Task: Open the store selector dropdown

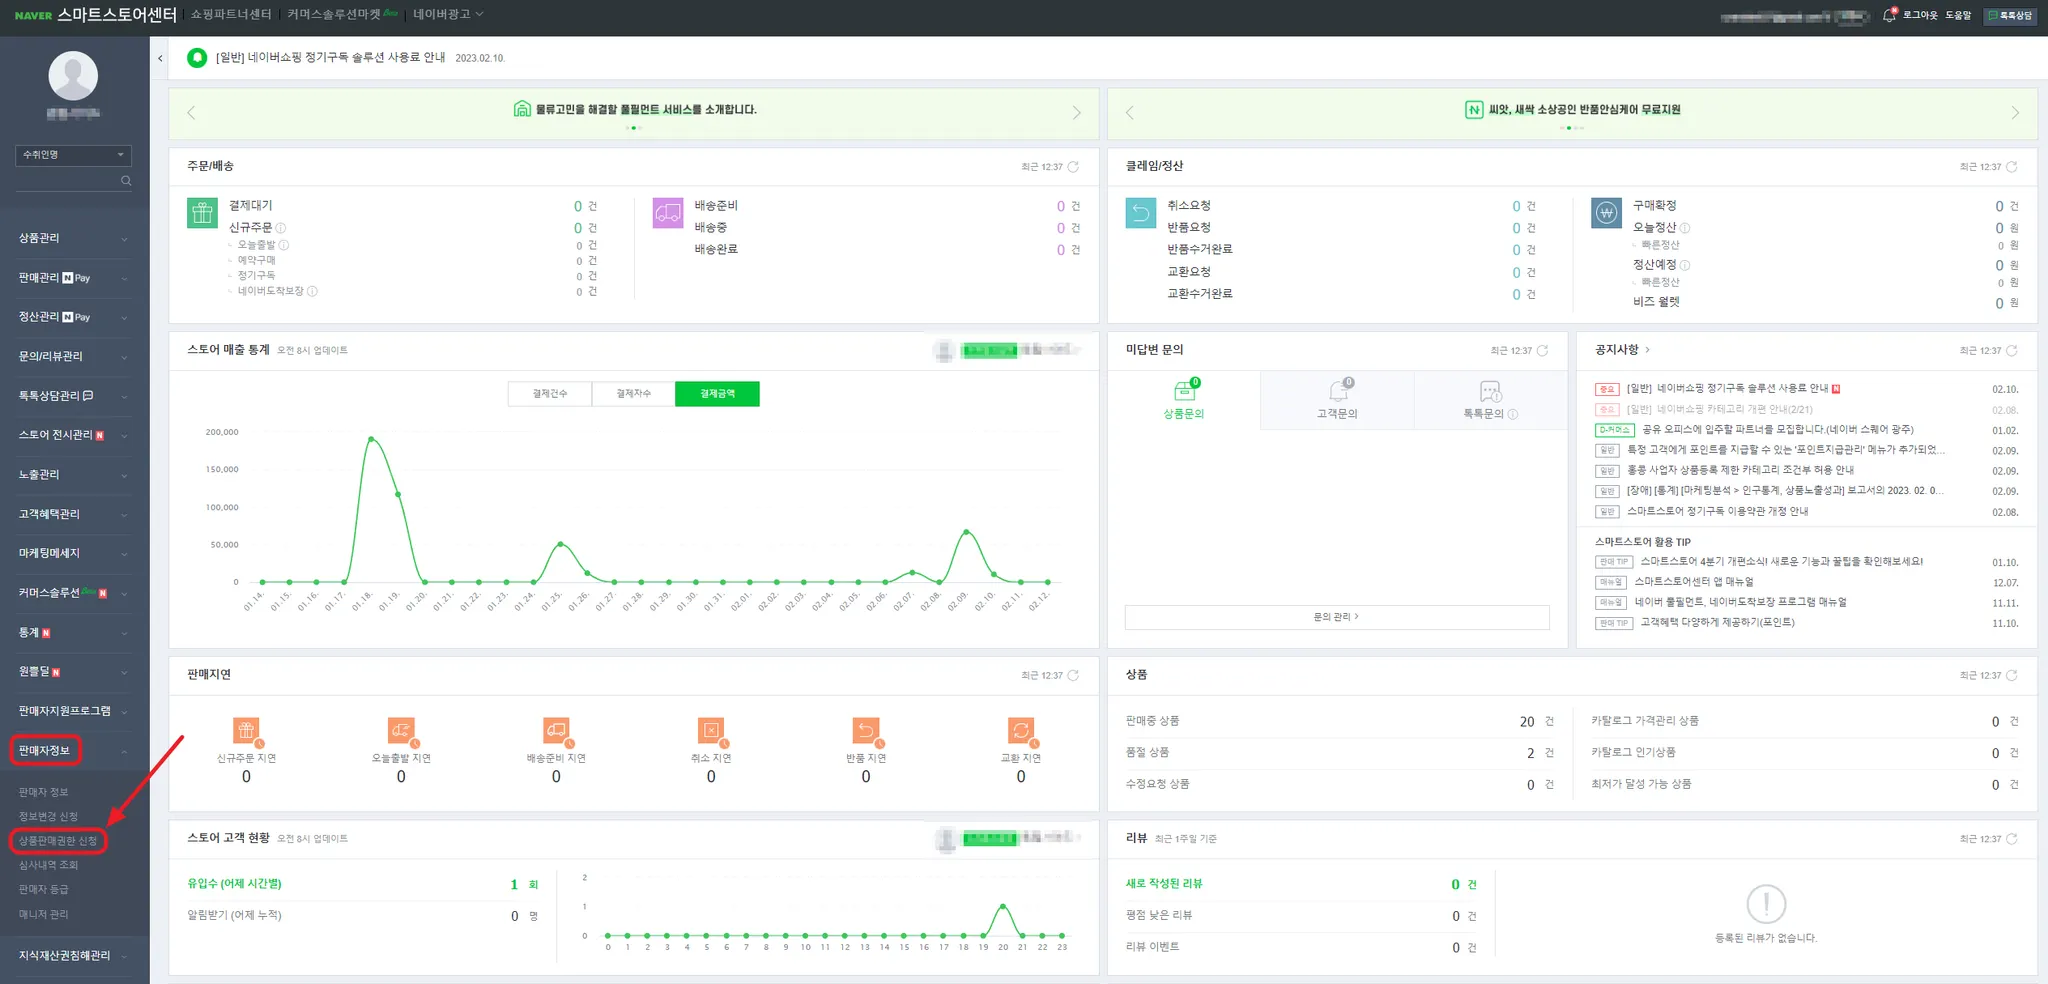Action: coord(73,155)
